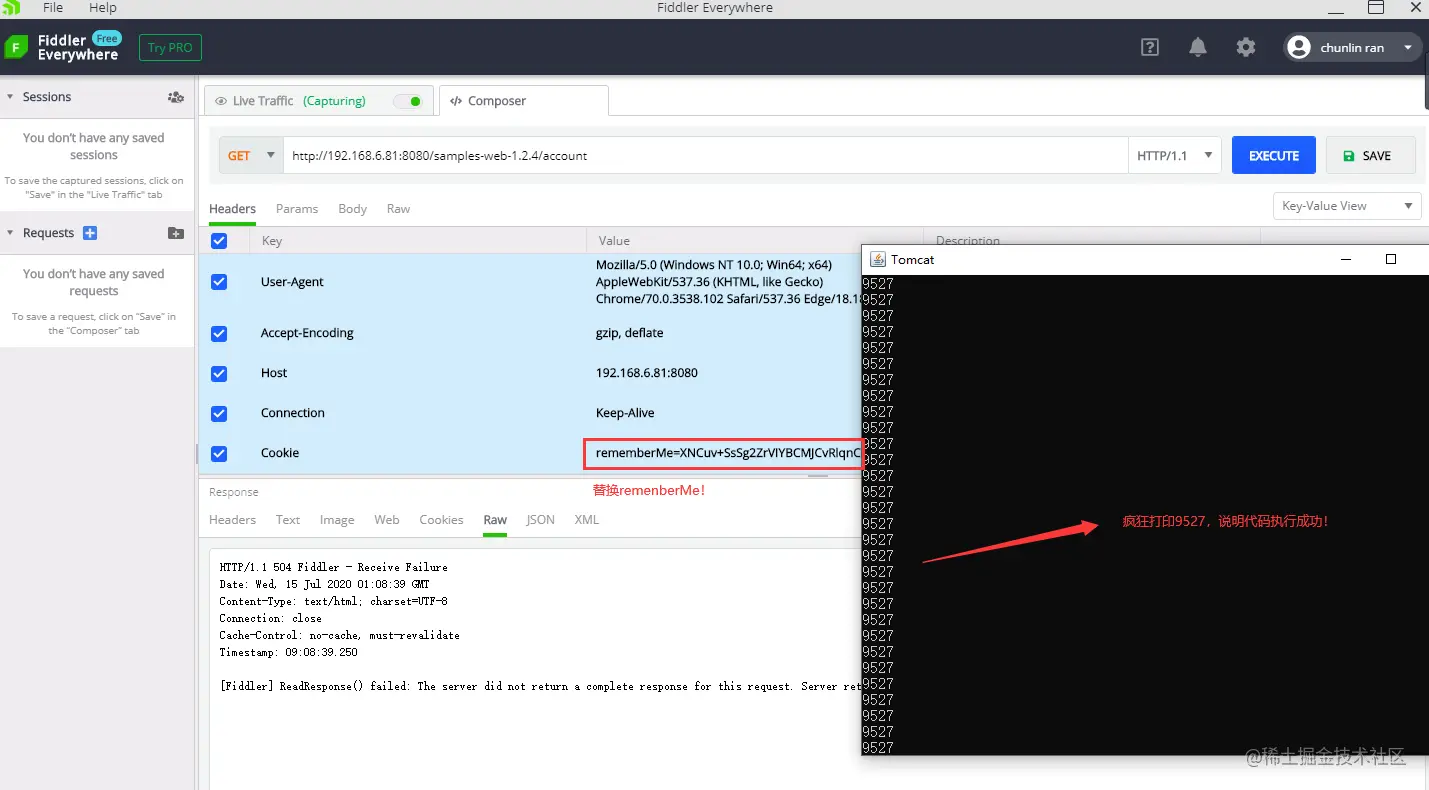Uncheck the Accept-Encoding header checkbox

click(219, 333)
